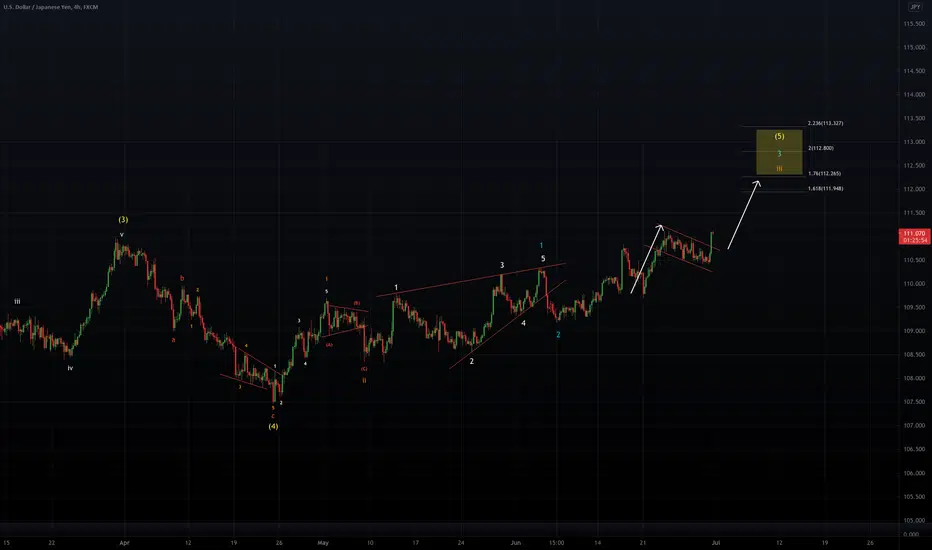This screenshot has height=550, width=932.
Task: Click the 21 date label on the time axis
Action: 643,543
